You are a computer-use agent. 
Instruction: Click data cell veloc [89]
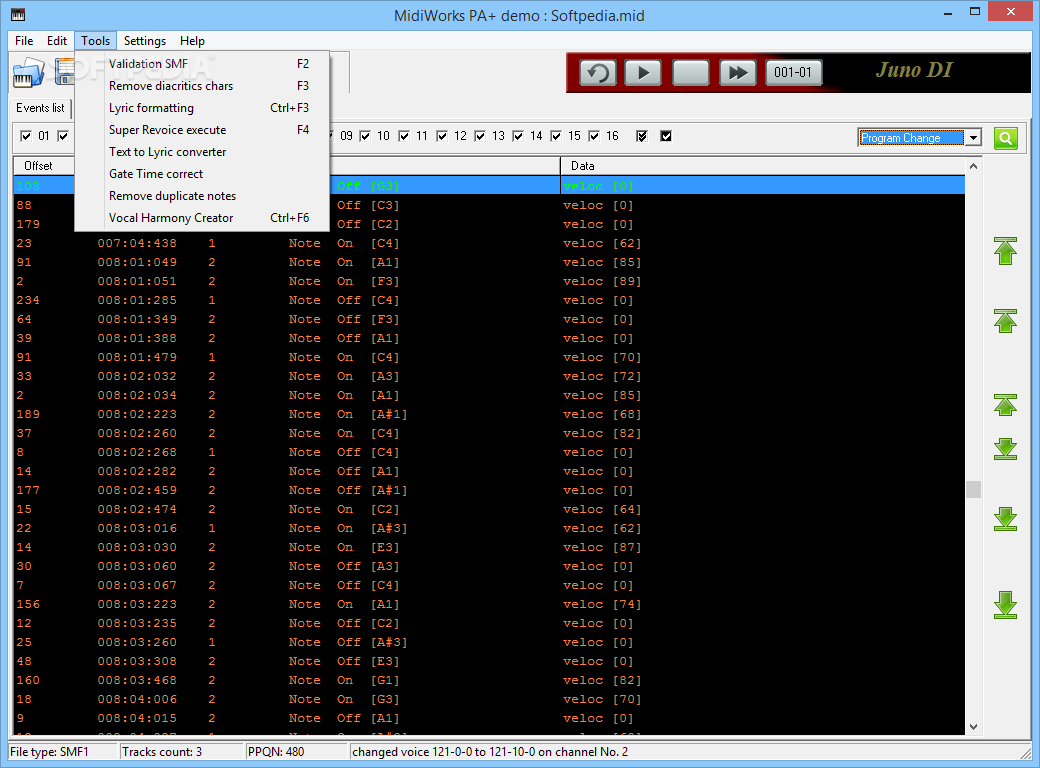(x=602, y=281)
